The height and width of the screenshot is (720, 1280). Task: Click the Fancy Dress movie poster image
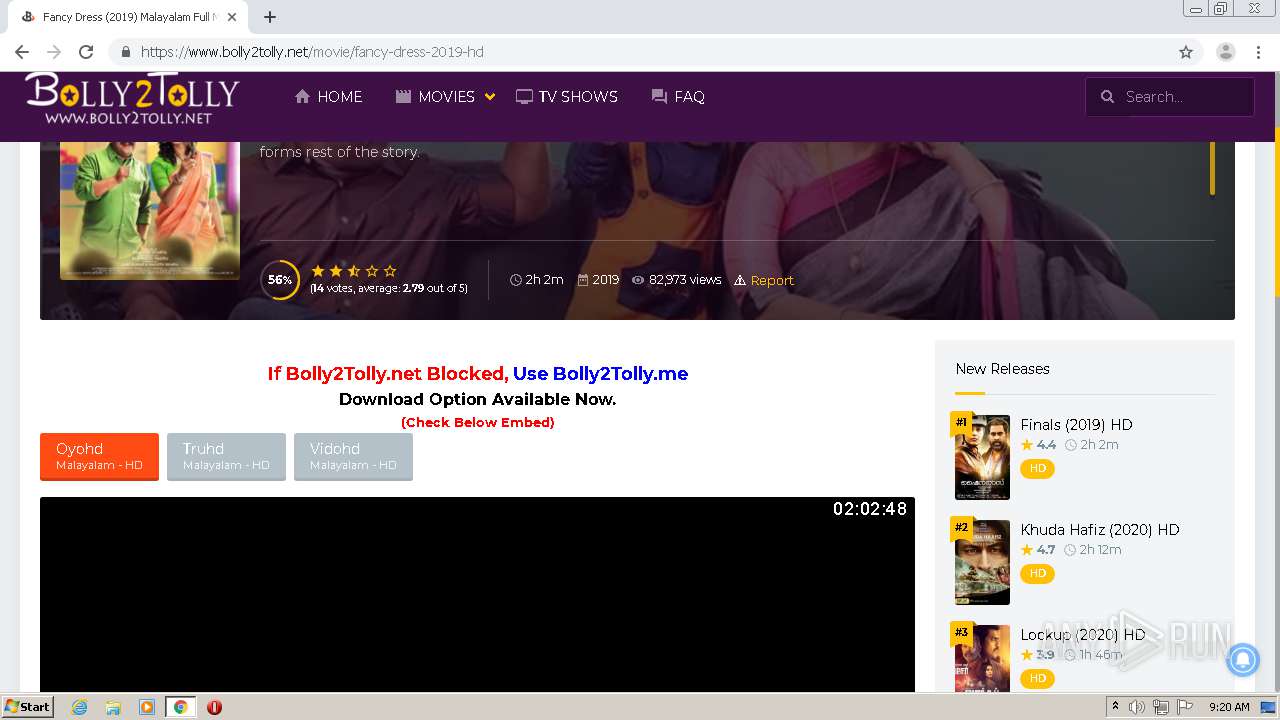click(x=150, y=210)
